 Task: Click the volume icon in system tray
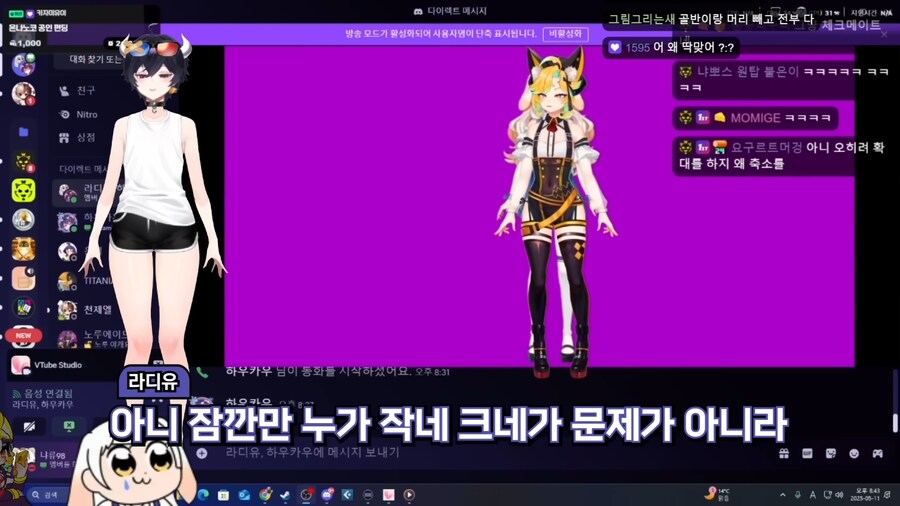(839, 495)
